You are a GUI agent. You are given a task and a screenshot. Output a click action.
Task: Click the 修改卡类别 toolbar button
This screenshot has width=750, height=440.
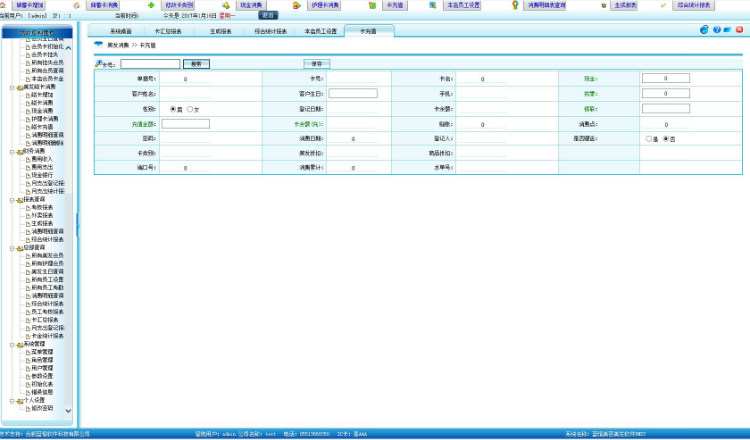pos(179,5)
